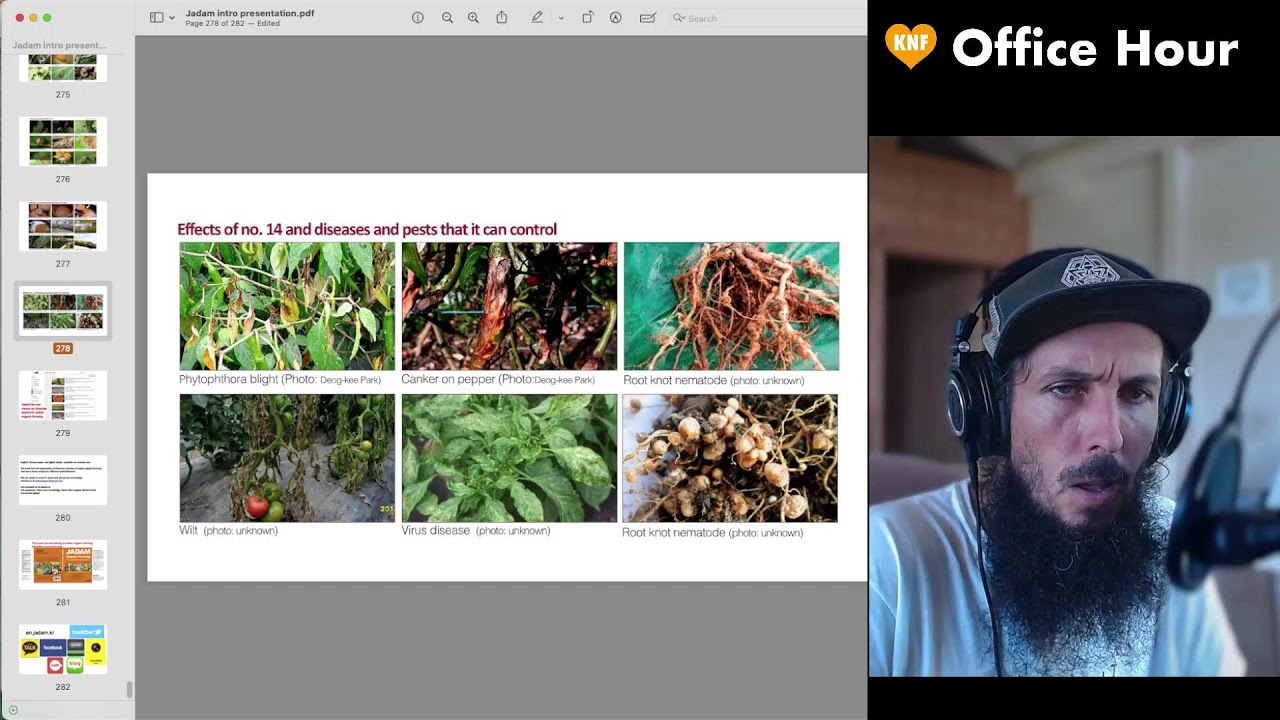Screen dimensions: 1280x720
Task: Open the Inspector info icon
Action: coord(418,18)
